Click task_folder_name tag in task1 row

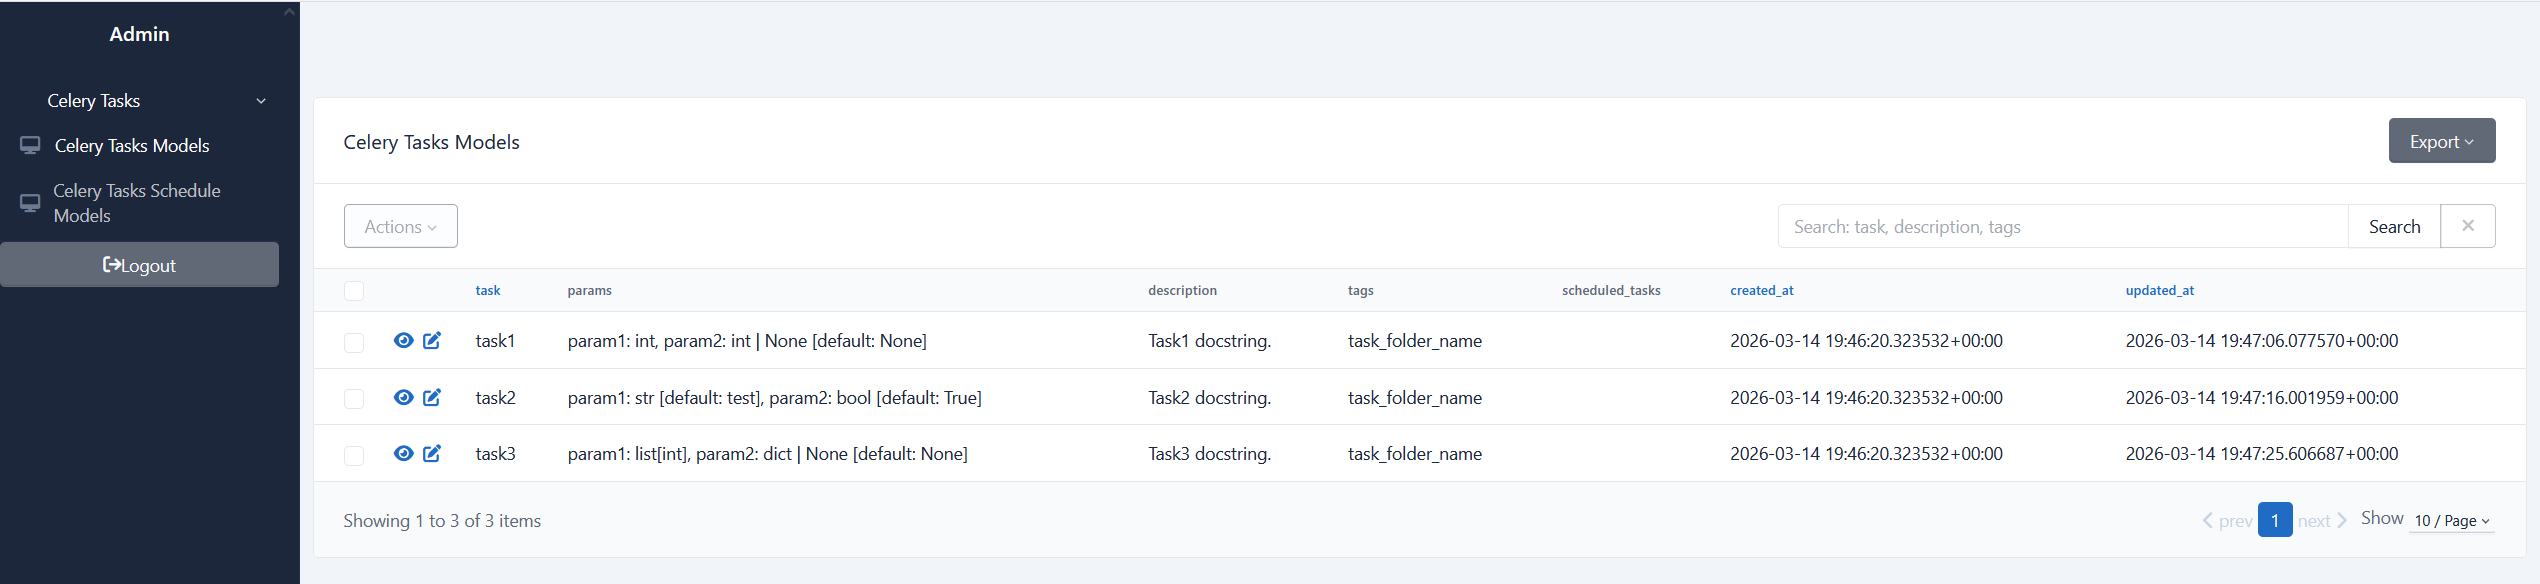[1415, 341]
